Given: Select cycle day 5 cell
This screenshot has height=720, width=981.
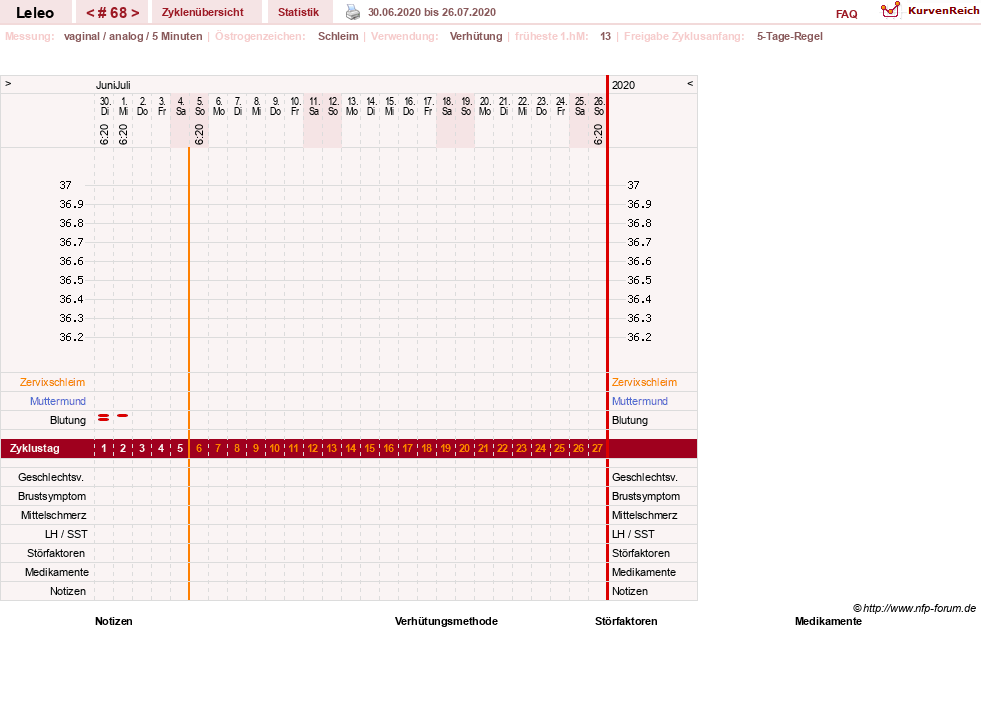Looking at the screenshot, I should 180,449.
